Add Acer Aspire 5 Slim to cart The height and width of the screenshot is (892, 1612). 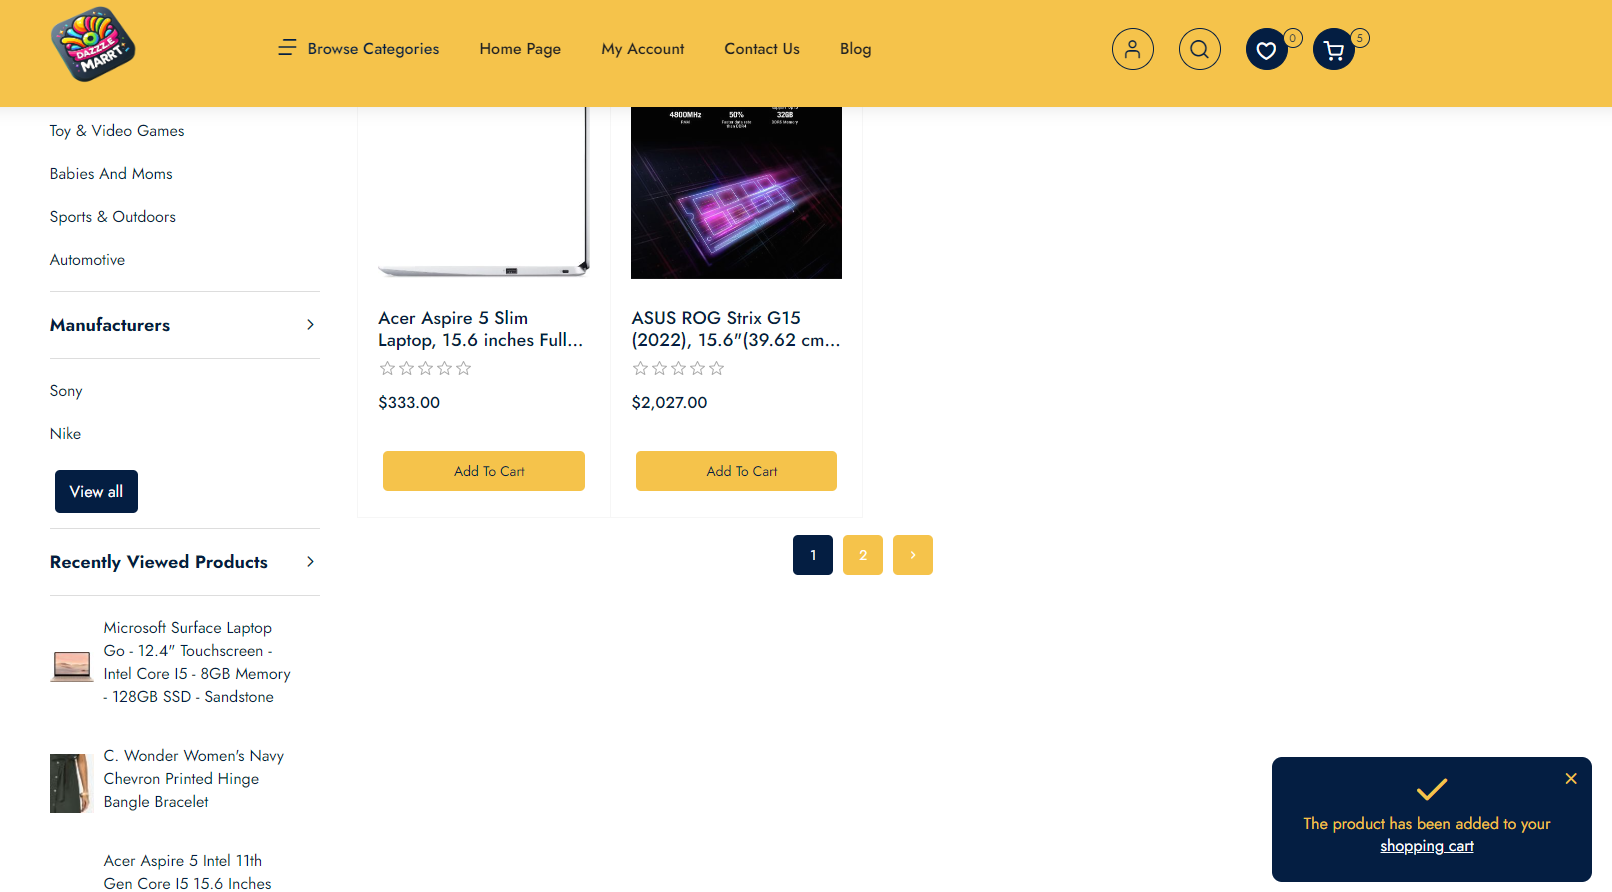(x=484, y=471)
